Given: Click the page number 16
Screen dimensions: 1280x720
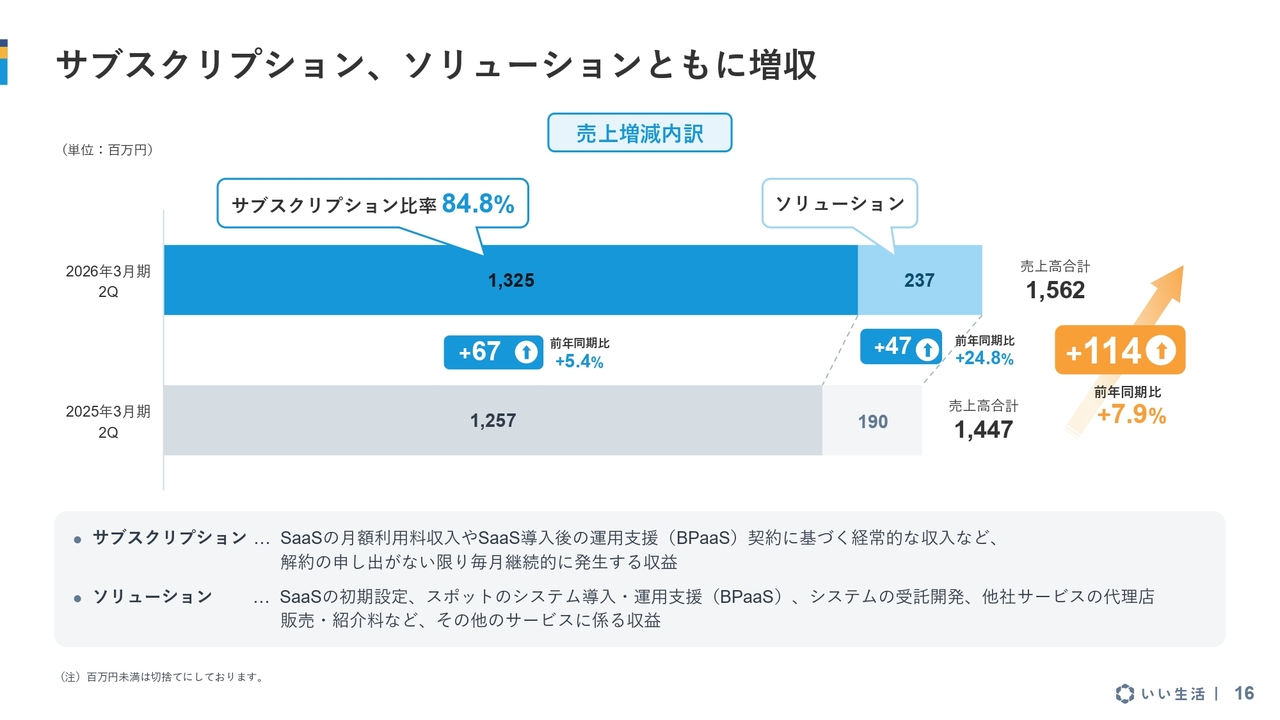Looking at the screenshot, I should pyautogui.click(x=1244, y=693).
